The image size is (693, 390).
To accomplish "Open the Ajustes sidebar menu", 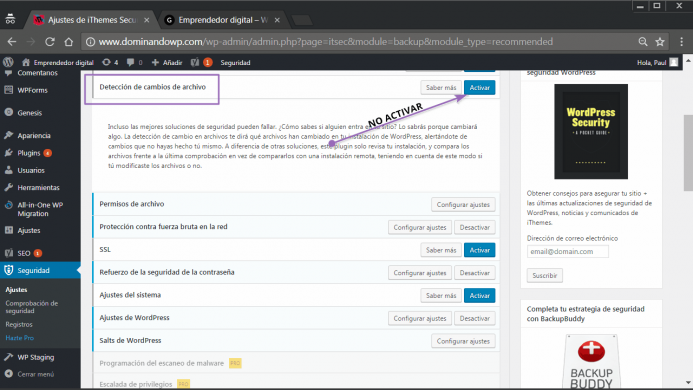I will pyautogui.click(x=29, y=230).
